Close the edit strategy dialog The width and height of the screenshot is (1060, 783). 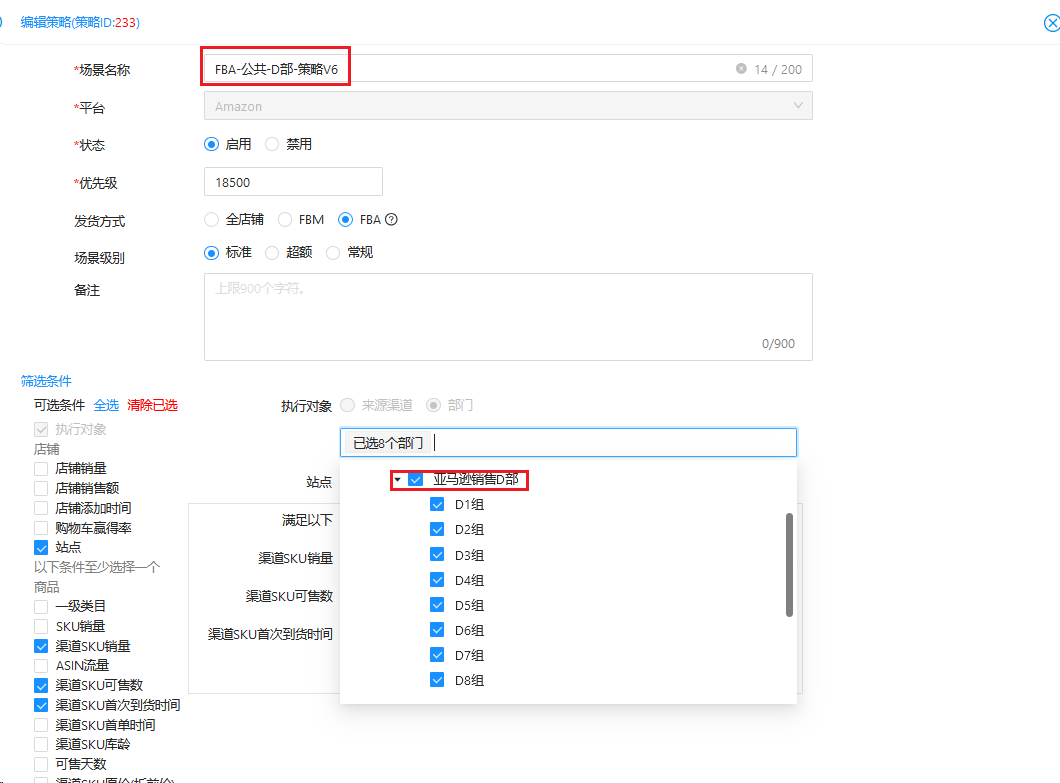pyautogui.click(x=1052, y=23)
